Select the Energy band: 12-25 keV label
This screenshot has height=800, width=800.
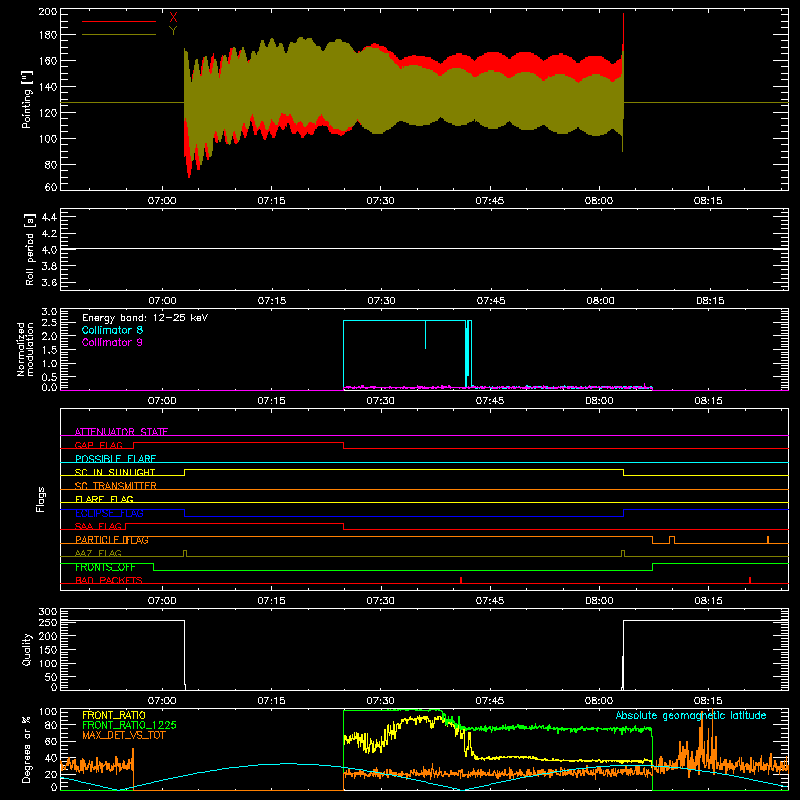pyautogui.click(x=145, y=318)
